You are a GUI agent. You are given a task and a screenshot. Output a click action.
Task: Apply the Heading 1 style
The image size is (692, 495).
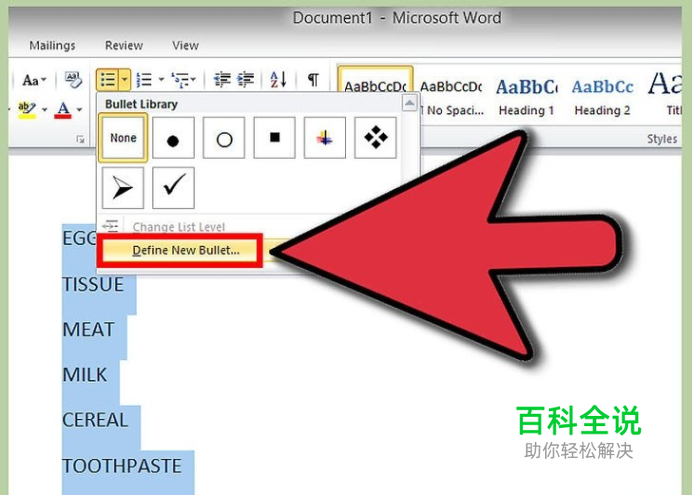tap(527, 97)
